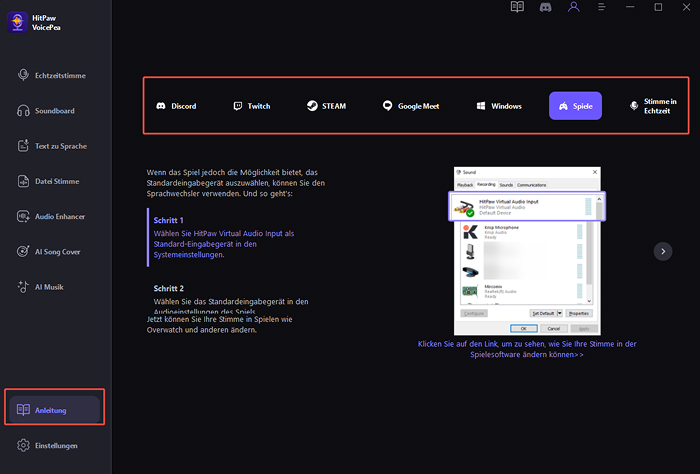Switch to the Discord guide tab
700x474 pixels.
coord(176,106)
